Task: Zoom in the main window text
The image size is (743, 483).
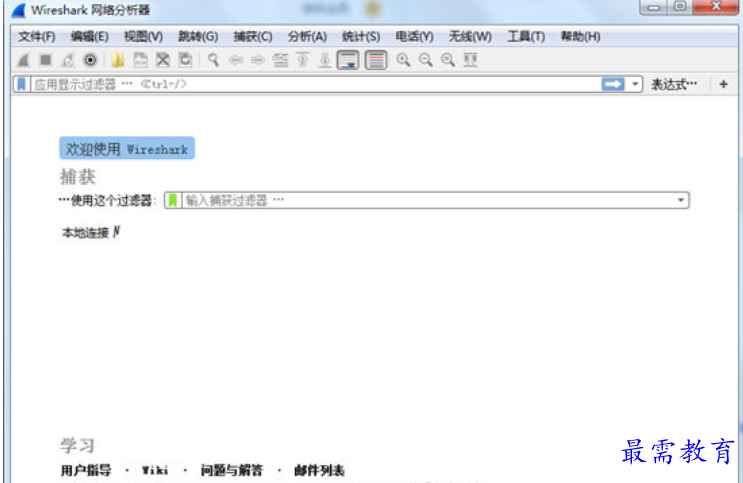Action: click(x=403, y=60)
